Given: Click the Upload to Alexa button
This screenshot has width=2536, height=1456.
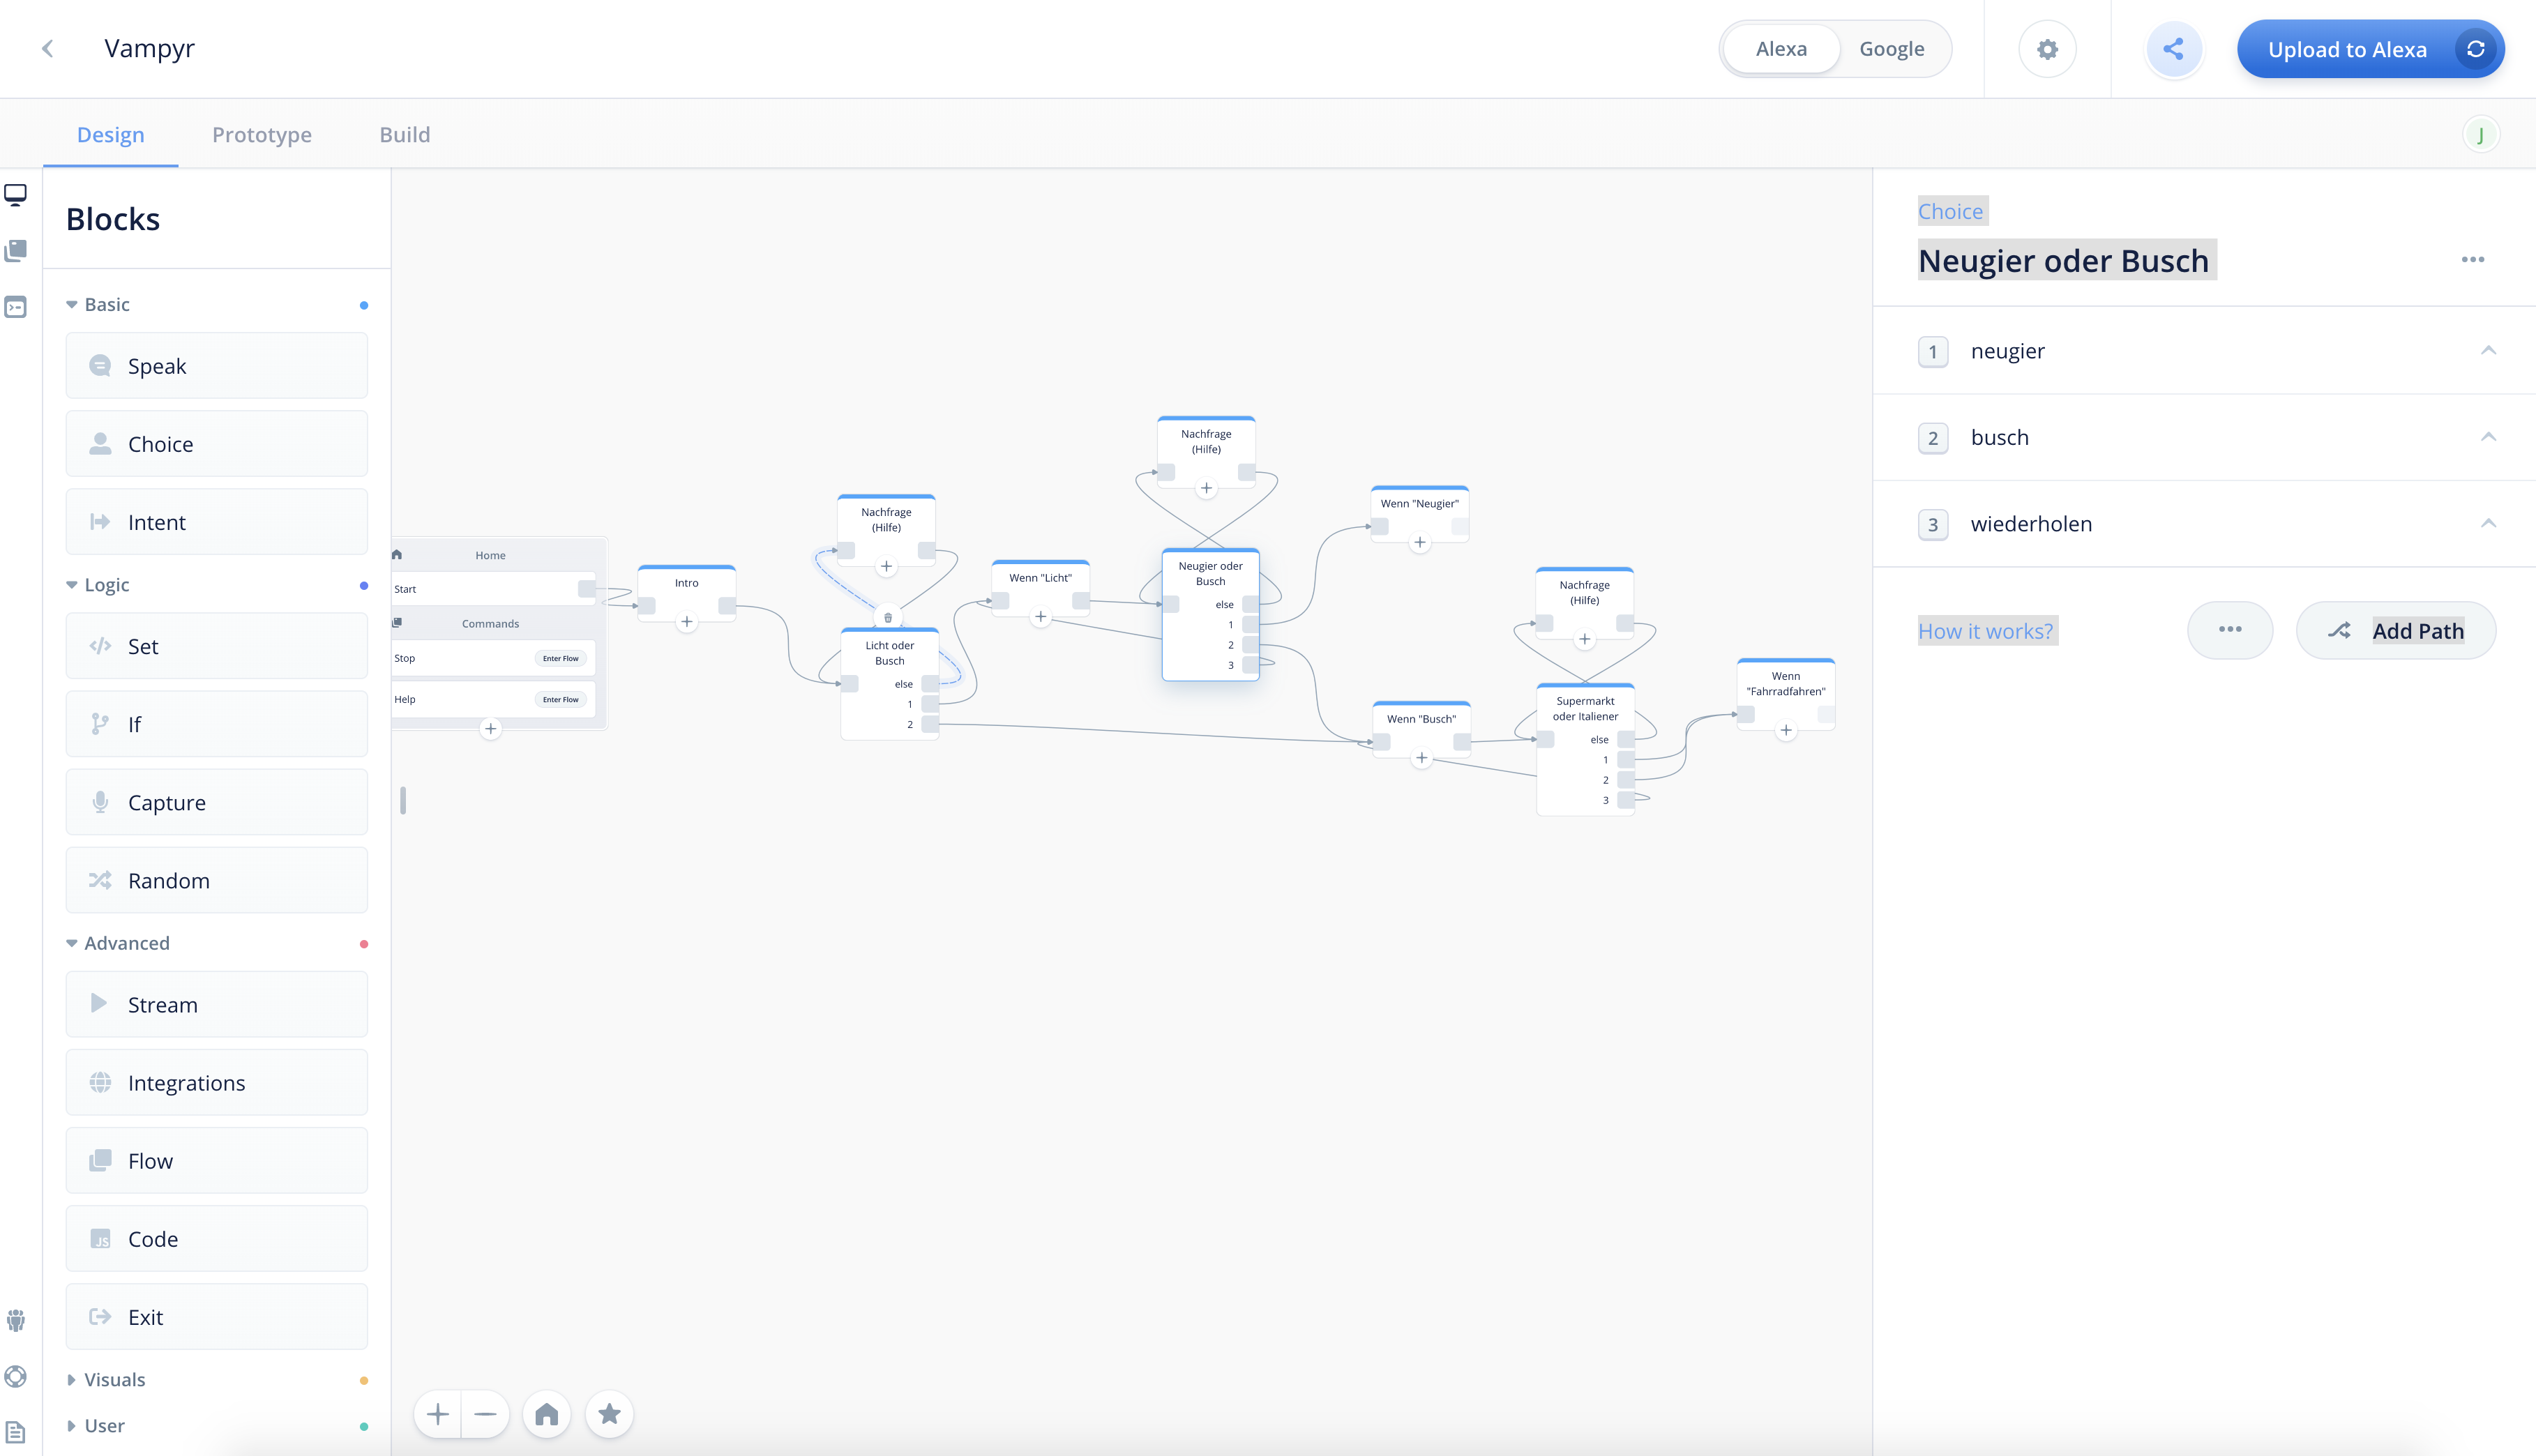Looking at the screenshot, I should pos(2346,49).
